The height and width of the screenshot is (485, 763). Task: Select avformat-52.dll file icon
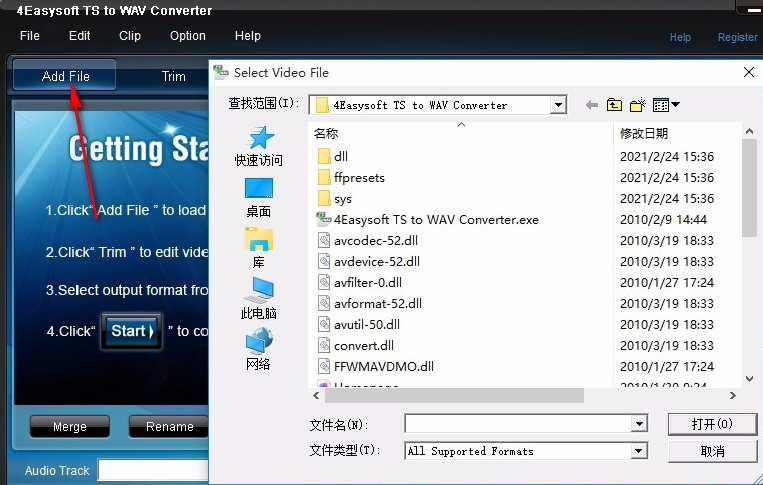pyautogui.click(x=324, y=303)
